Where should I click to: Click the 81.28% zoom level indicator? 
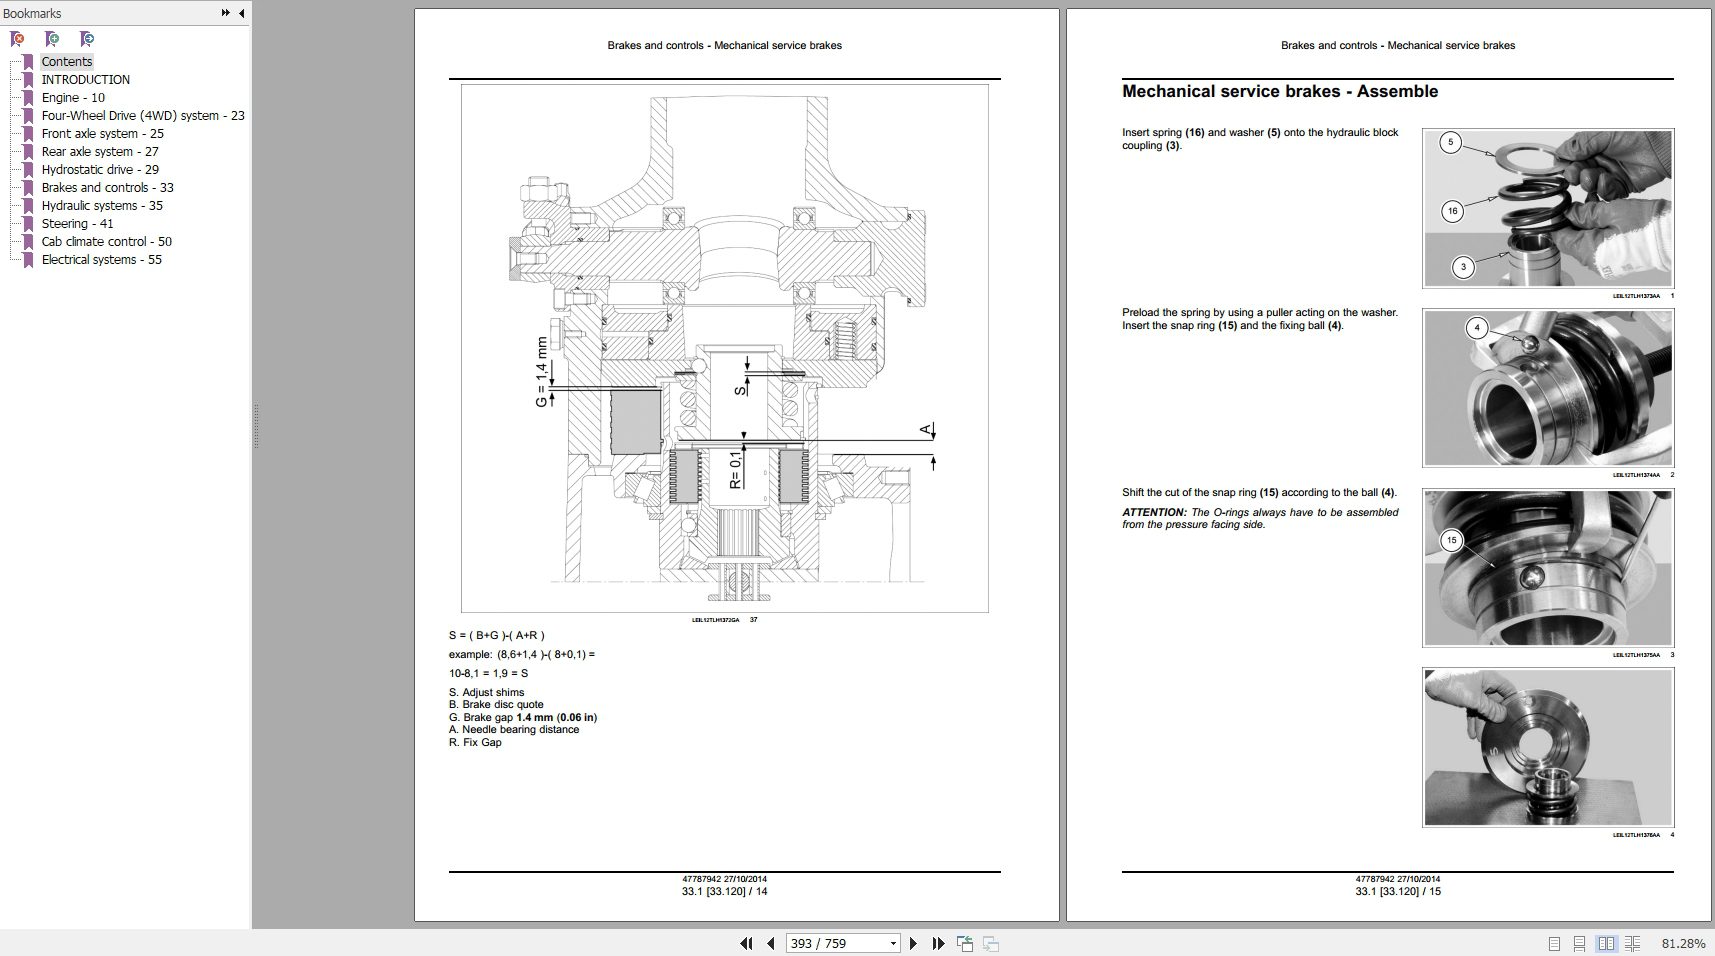1684,943
